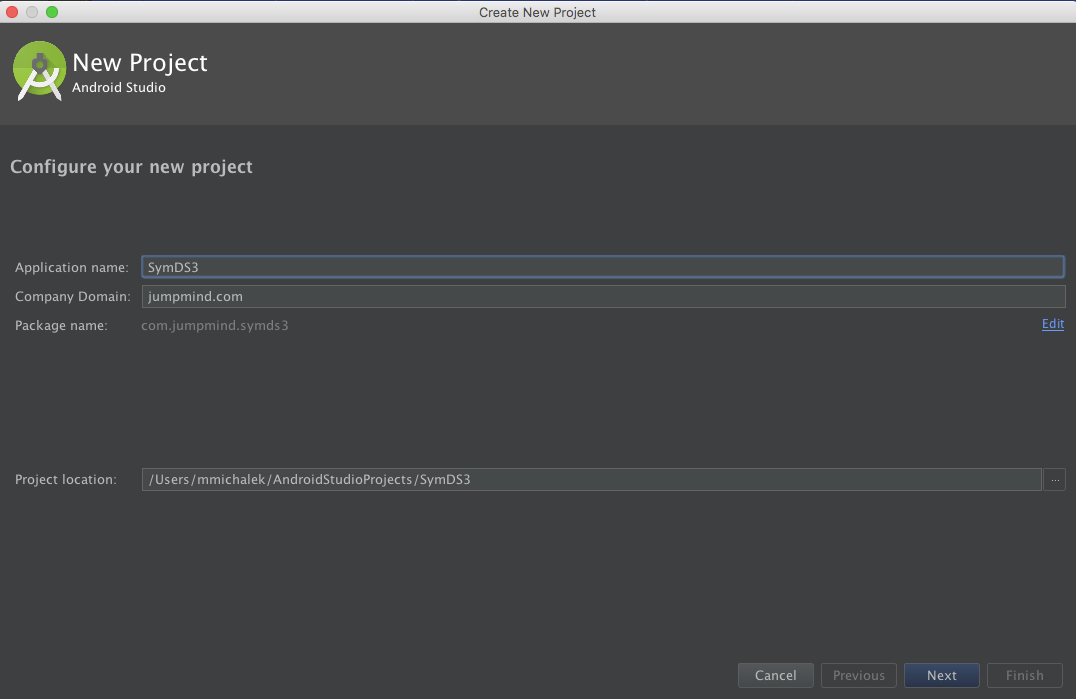The height and width of the screenshot is (699, 1076).
Task: Select the Project location path field
Action: (x=590, y=480)
